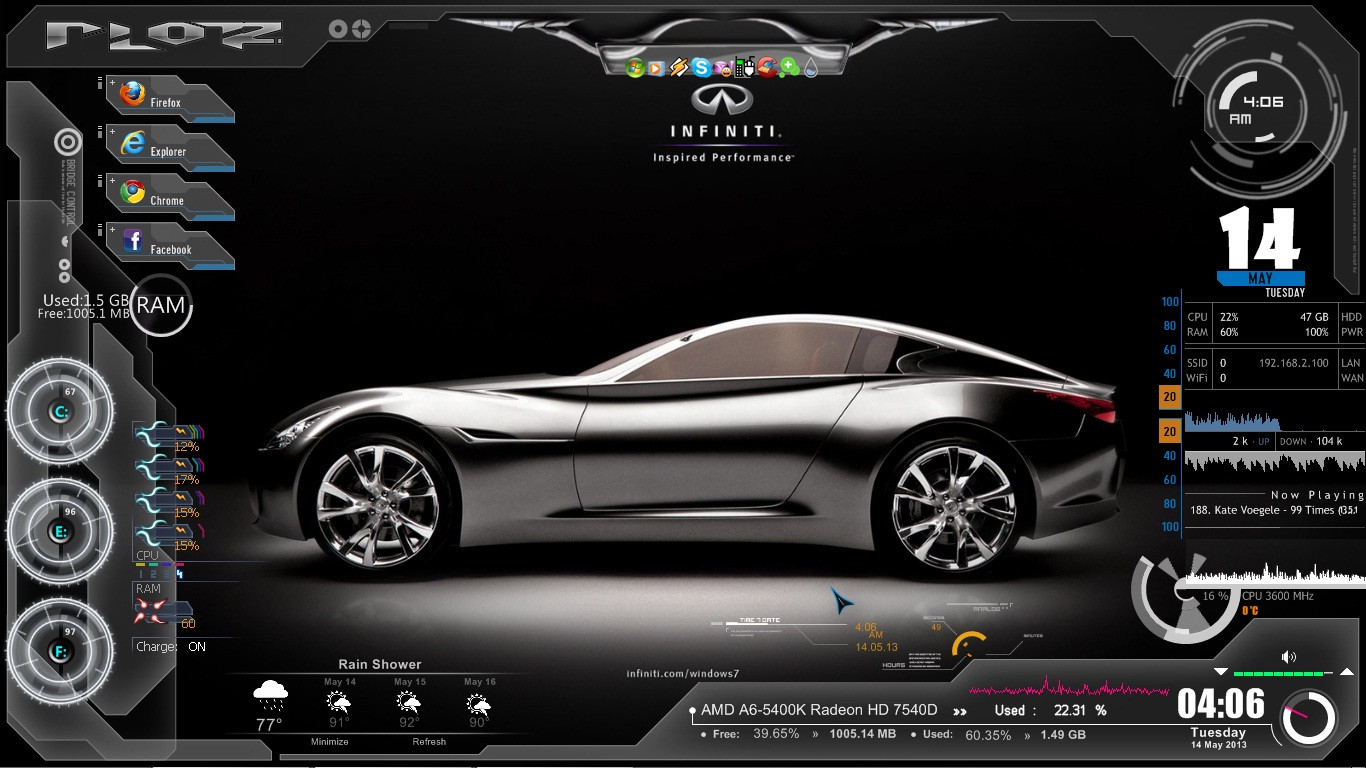The width and height of the screenshot is (1366, 768).
Task: Click the plus sign beside Explorer launcher
Action: pos(112,132)
